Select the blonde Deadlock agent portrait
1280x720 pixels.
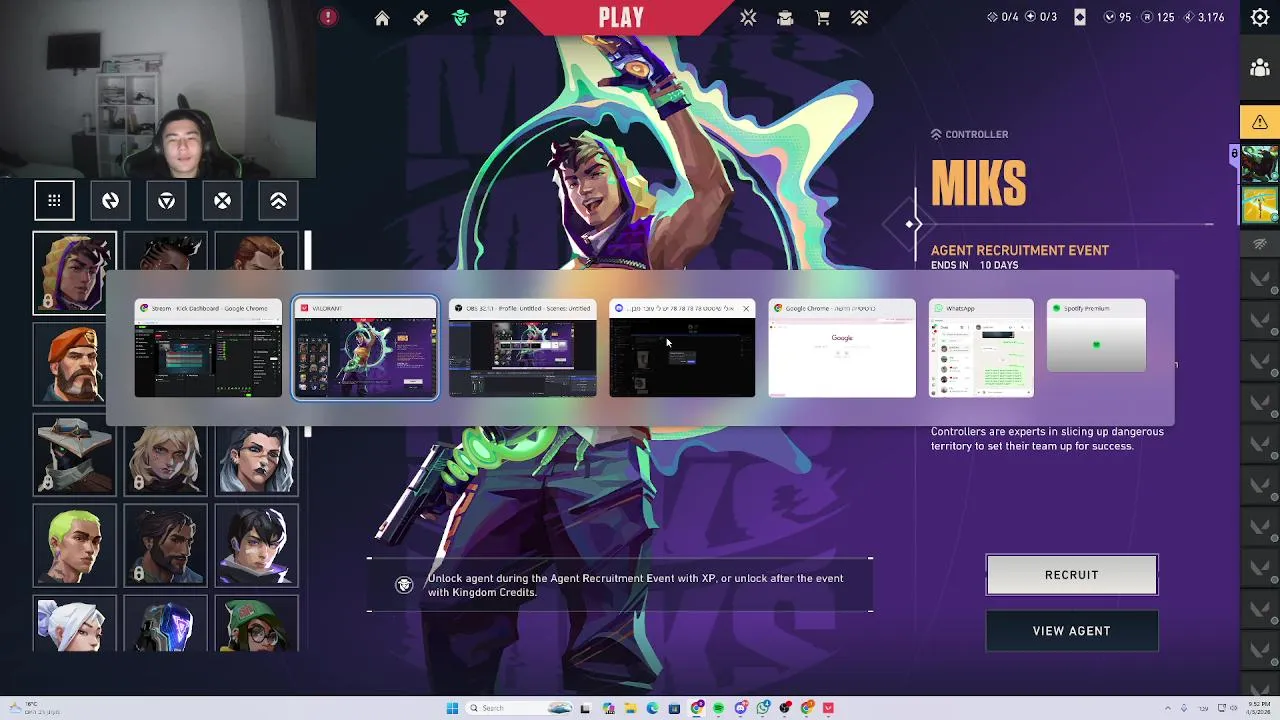165,458
